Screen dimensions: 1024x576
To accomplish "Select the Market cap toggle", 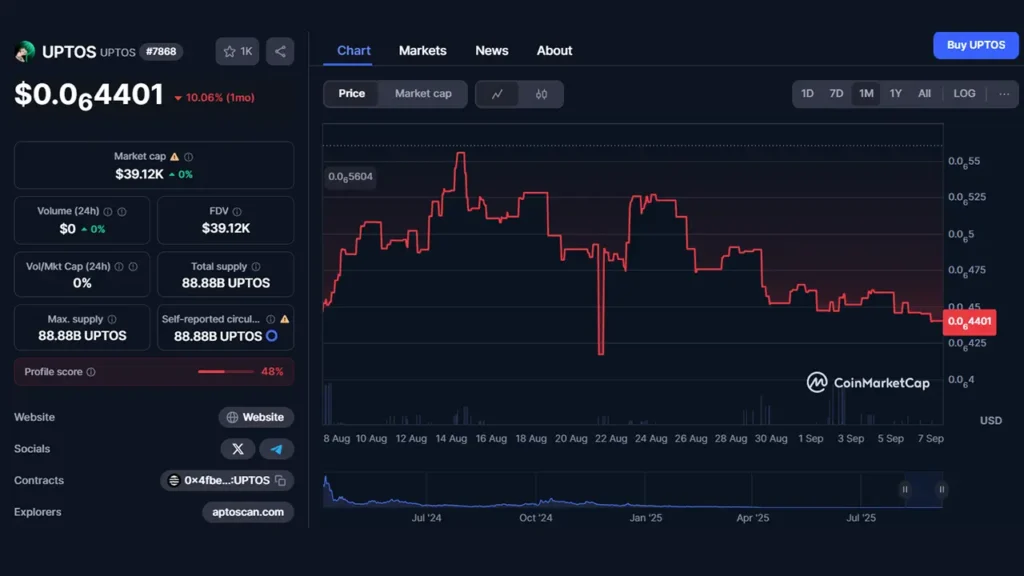I will coord(423,94).
